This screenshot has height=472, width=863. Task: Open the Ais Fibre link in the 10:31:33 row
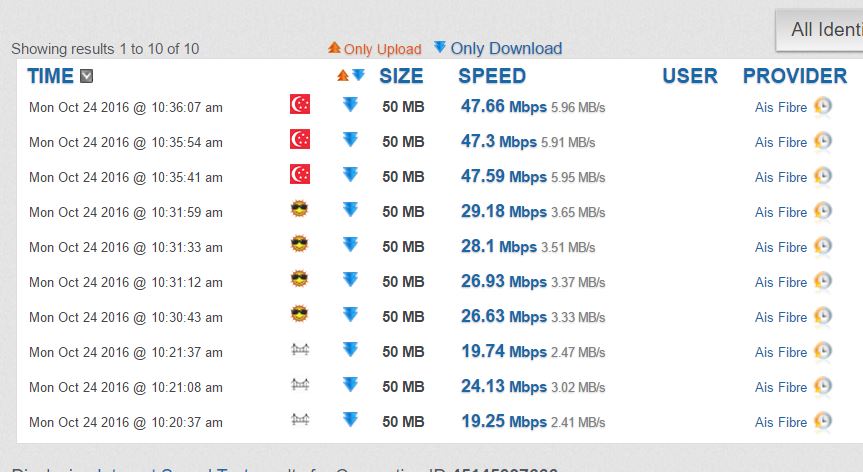pos(780,247)
